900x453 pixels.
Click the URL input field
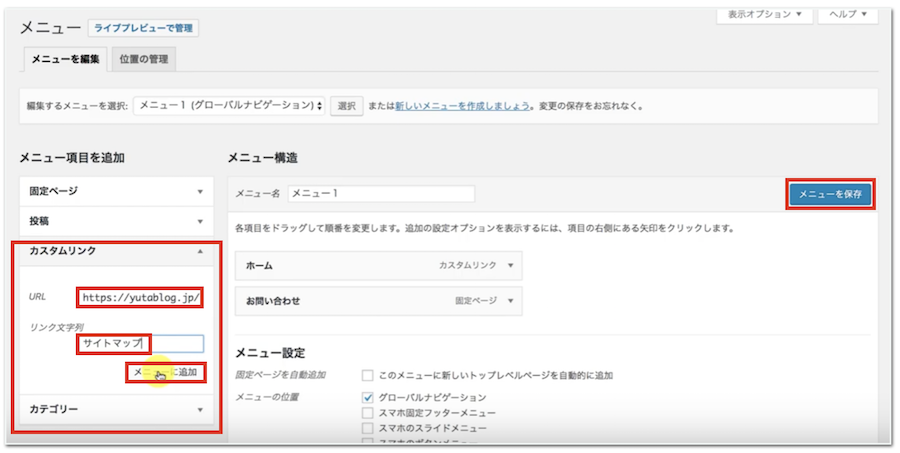click(x=141, y=297)
